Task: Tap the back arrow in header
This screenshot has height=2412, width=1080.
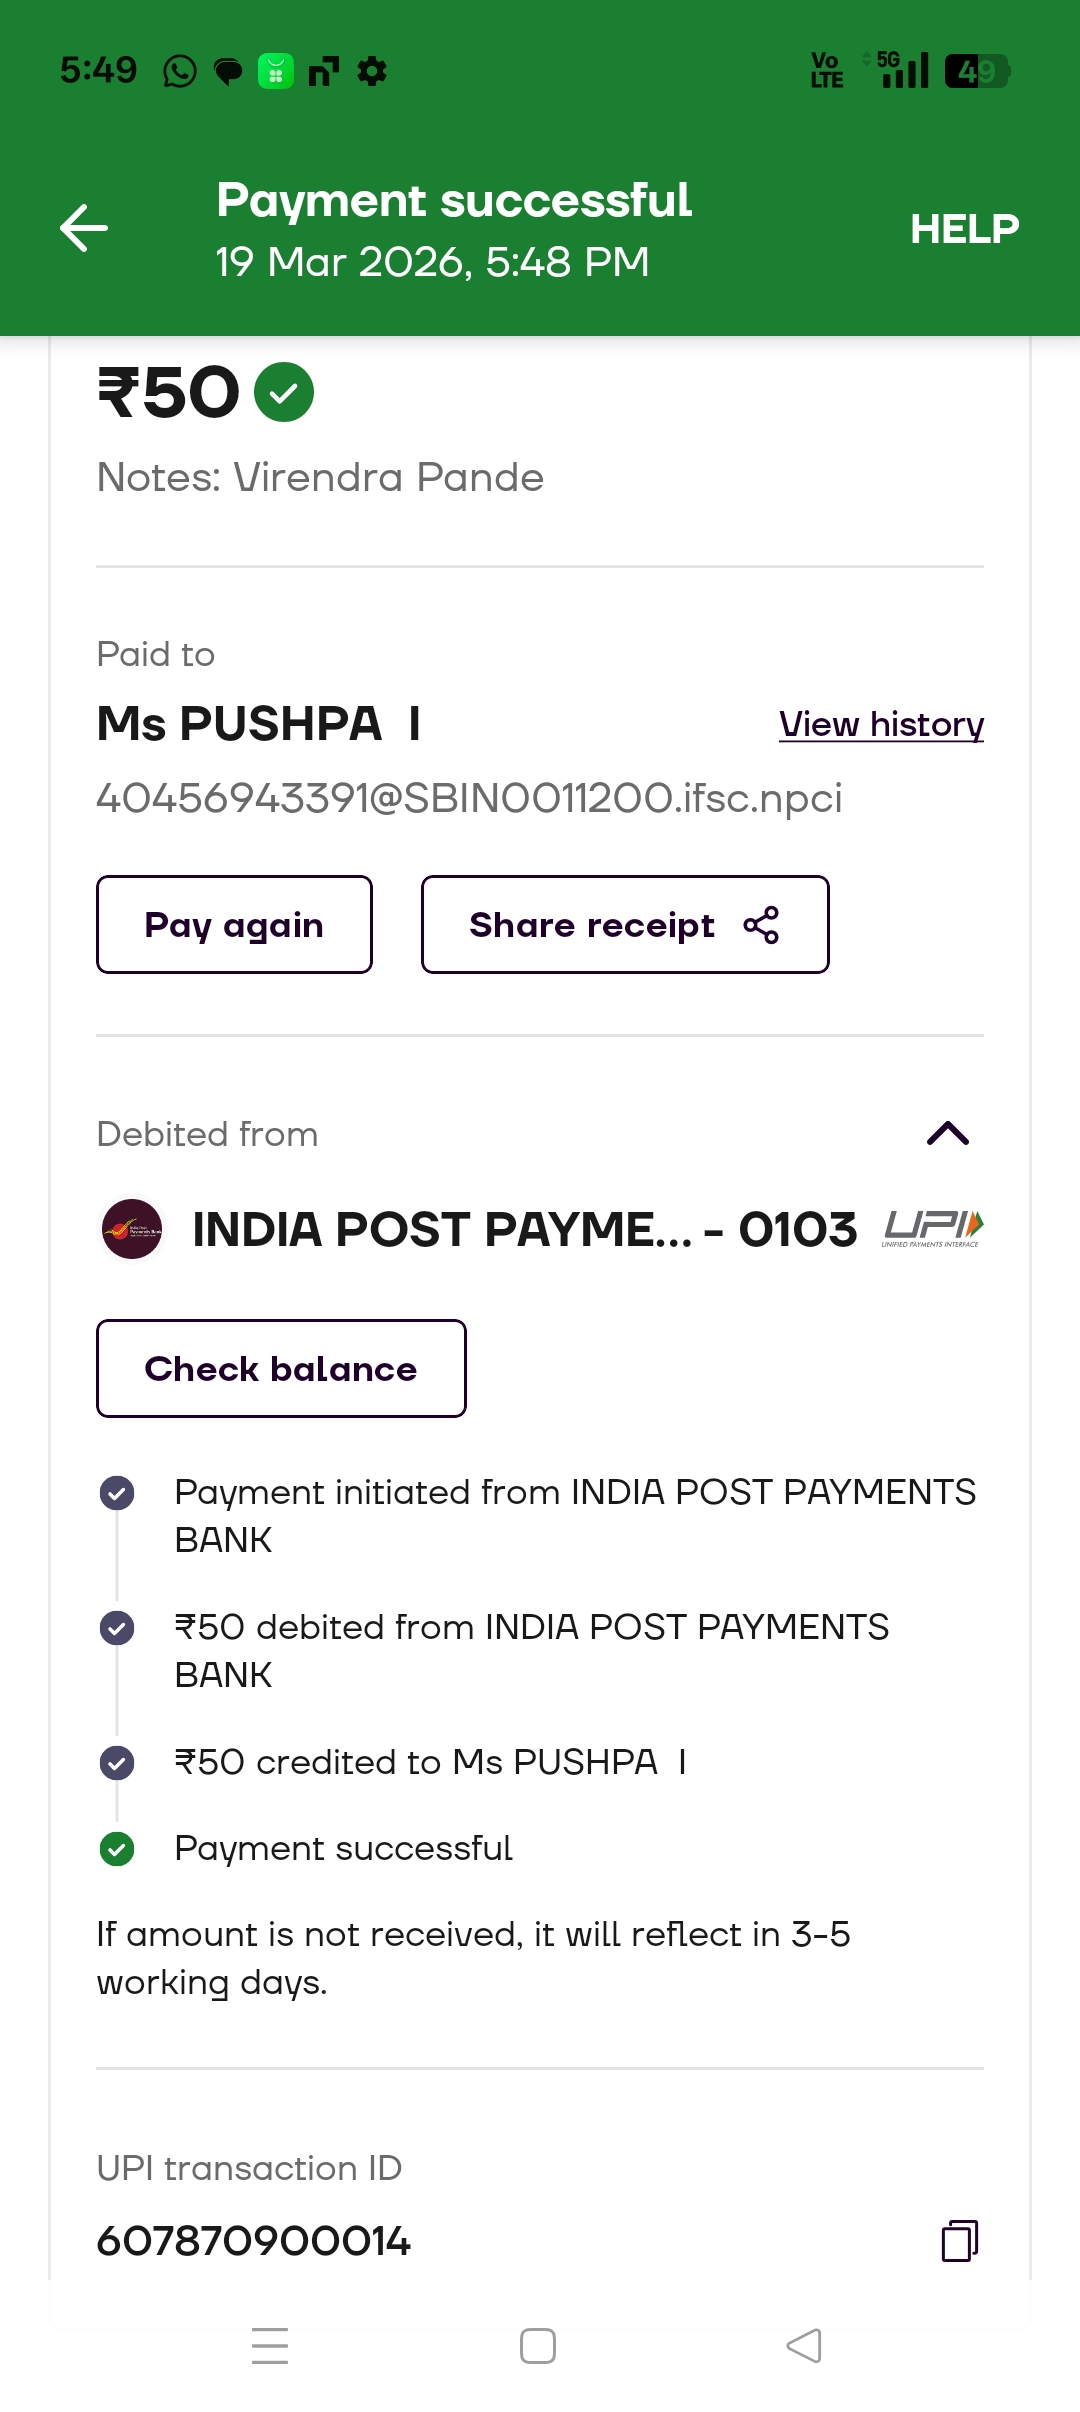Action: click(x=84, y=228)
